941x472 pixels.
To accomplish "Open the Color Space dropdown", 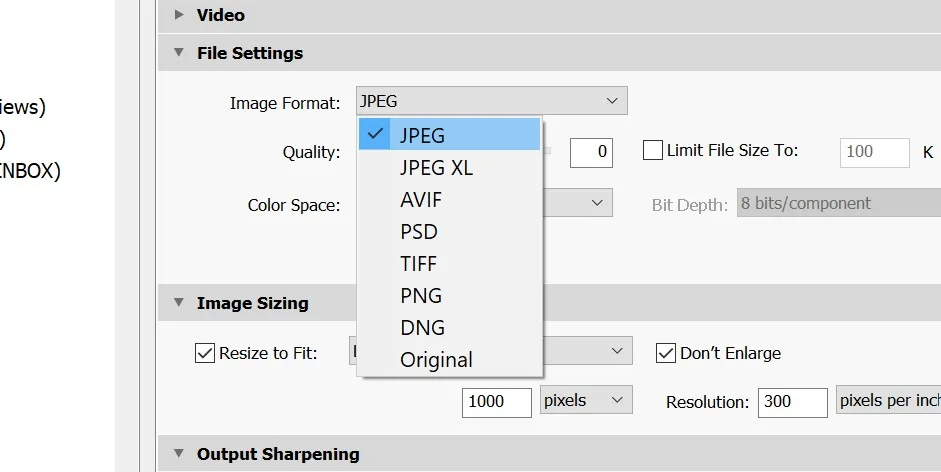I will coord(577,203).
